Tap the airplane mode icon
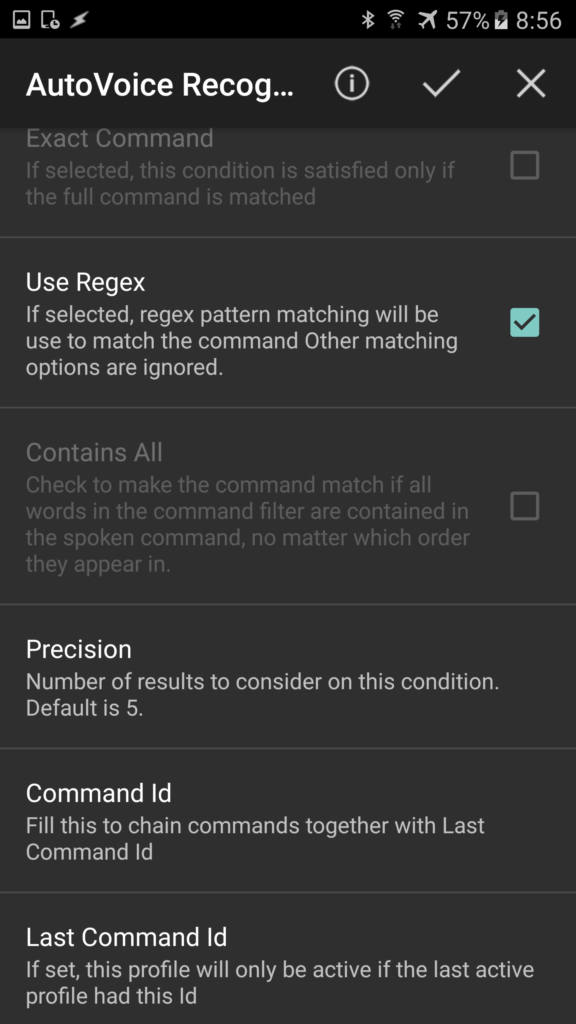The width and height of the screenshot is (576, 1024). (427, 20)
